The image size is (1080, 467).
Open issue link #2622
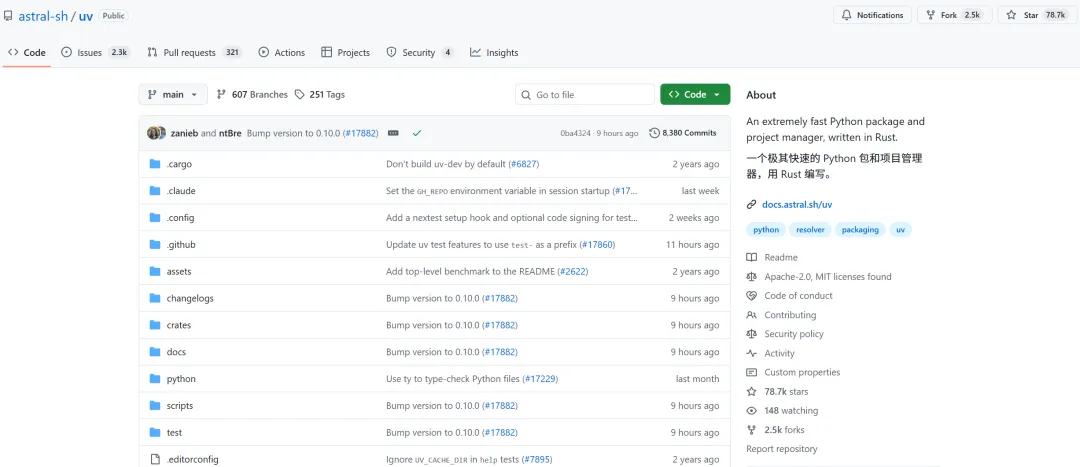click(x=572, y=271)
